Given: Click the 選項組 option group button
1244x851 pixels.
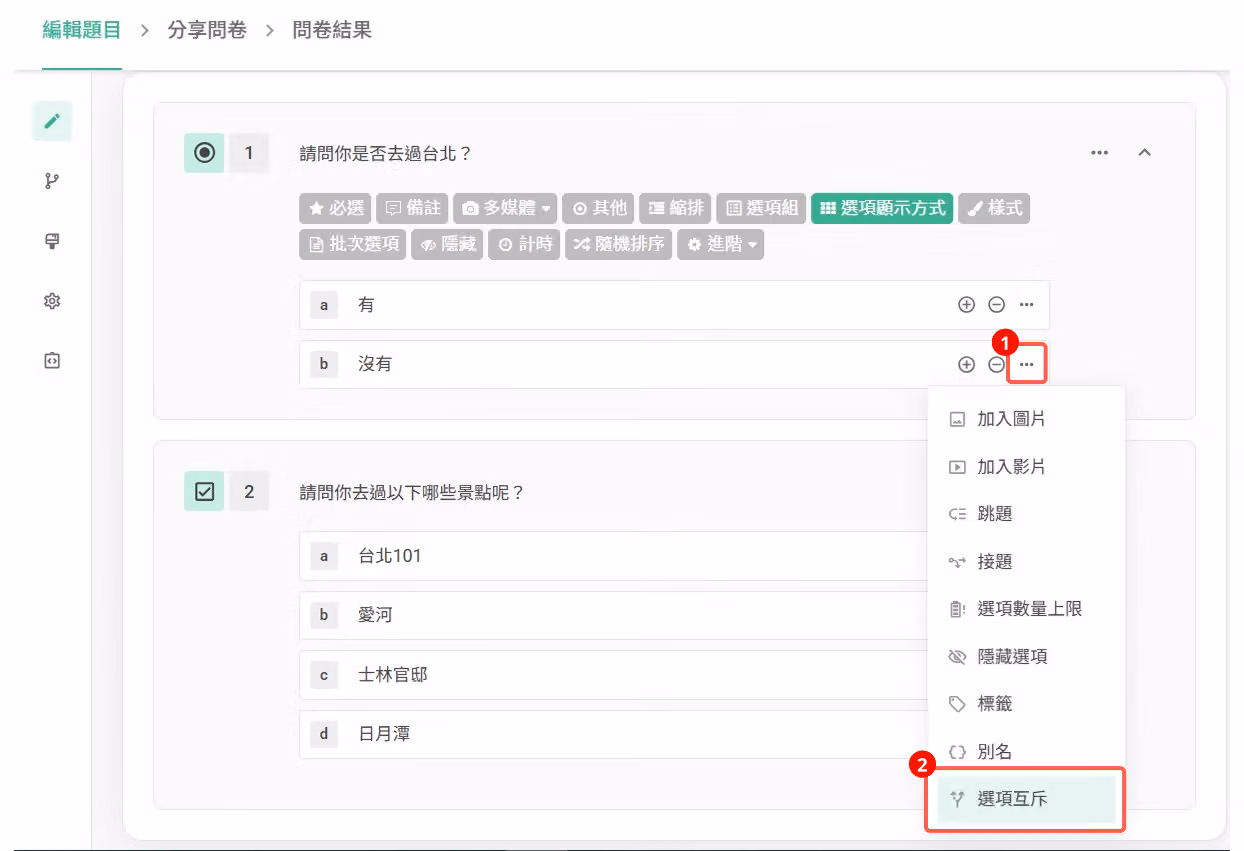Looking at the screenshot, I should 761,208.
